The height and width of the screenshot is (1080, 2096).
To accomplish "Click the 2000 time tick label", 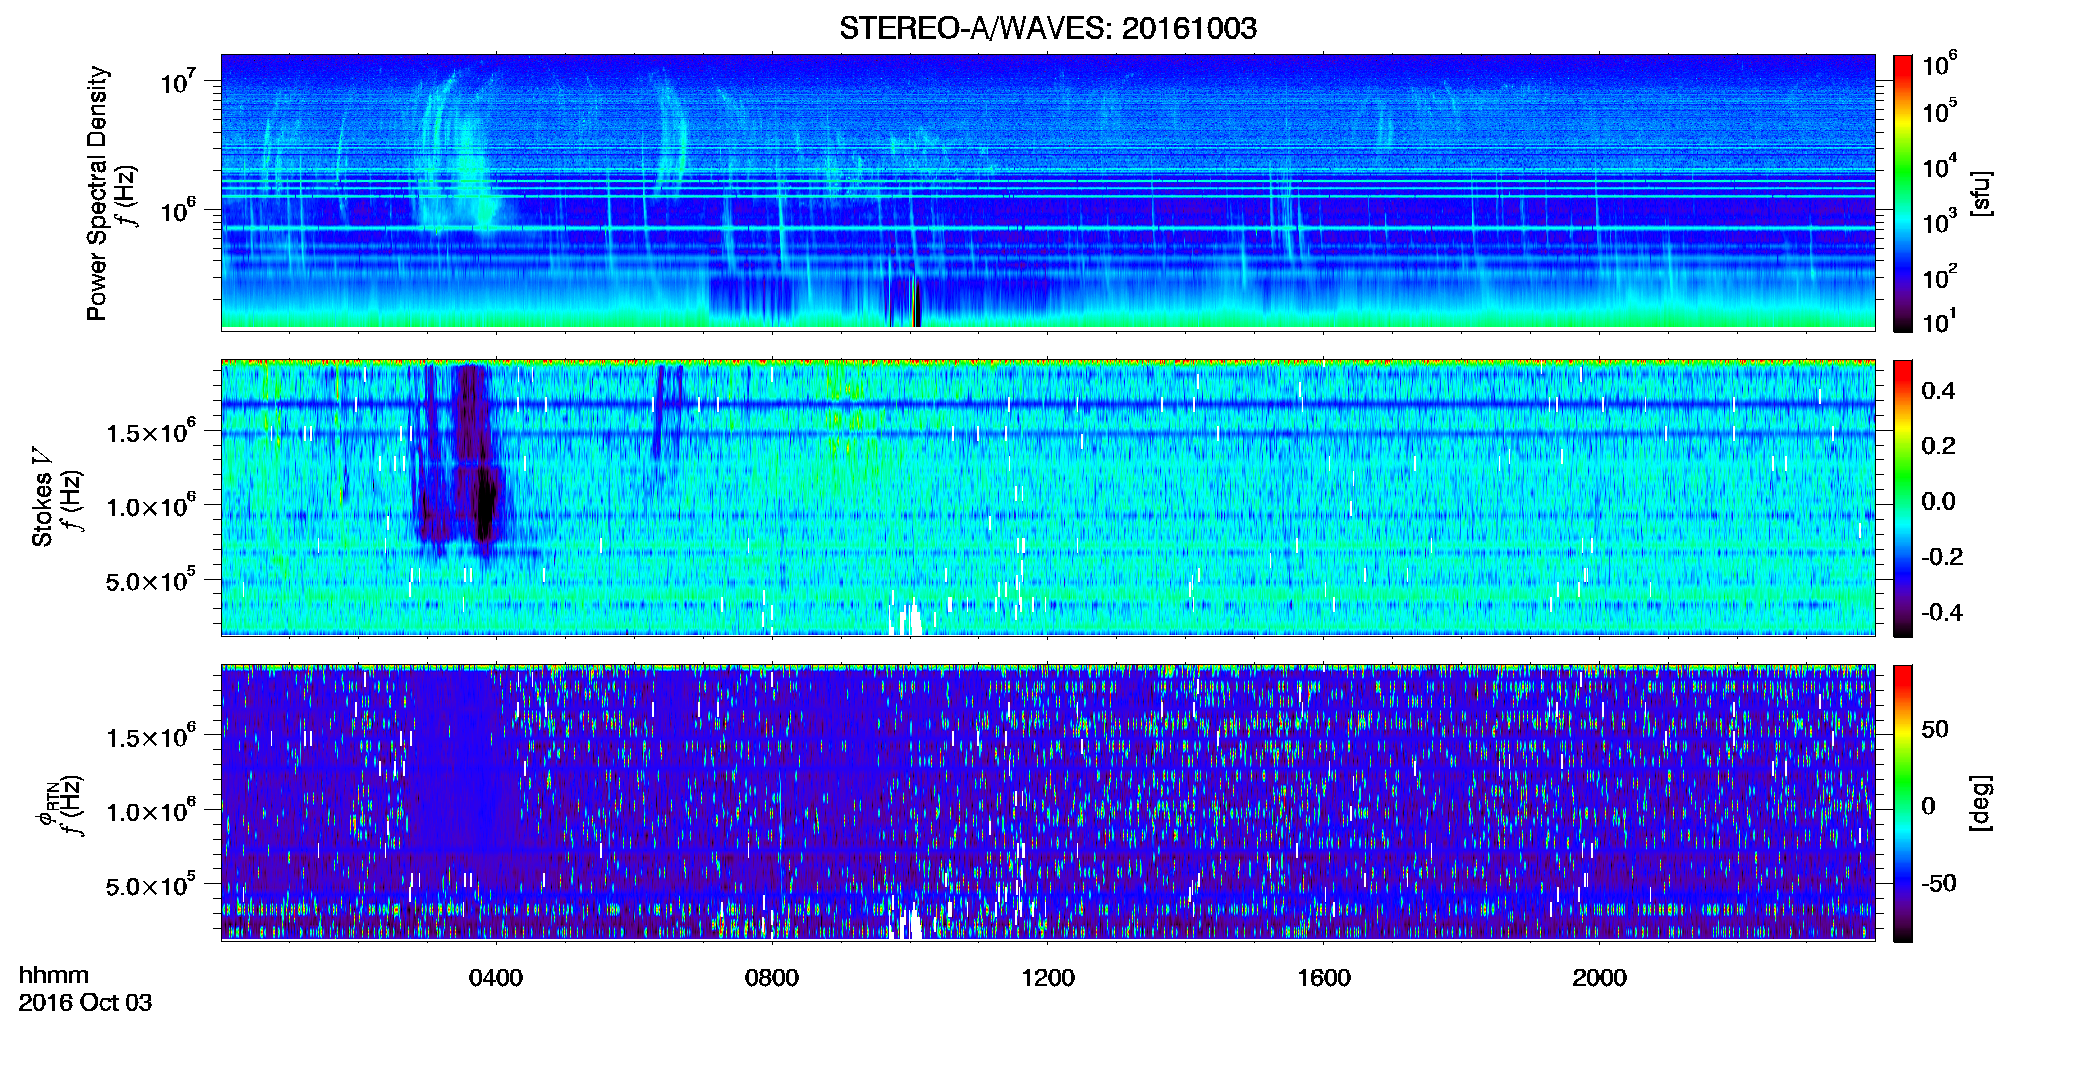I will coord(1600,978).
